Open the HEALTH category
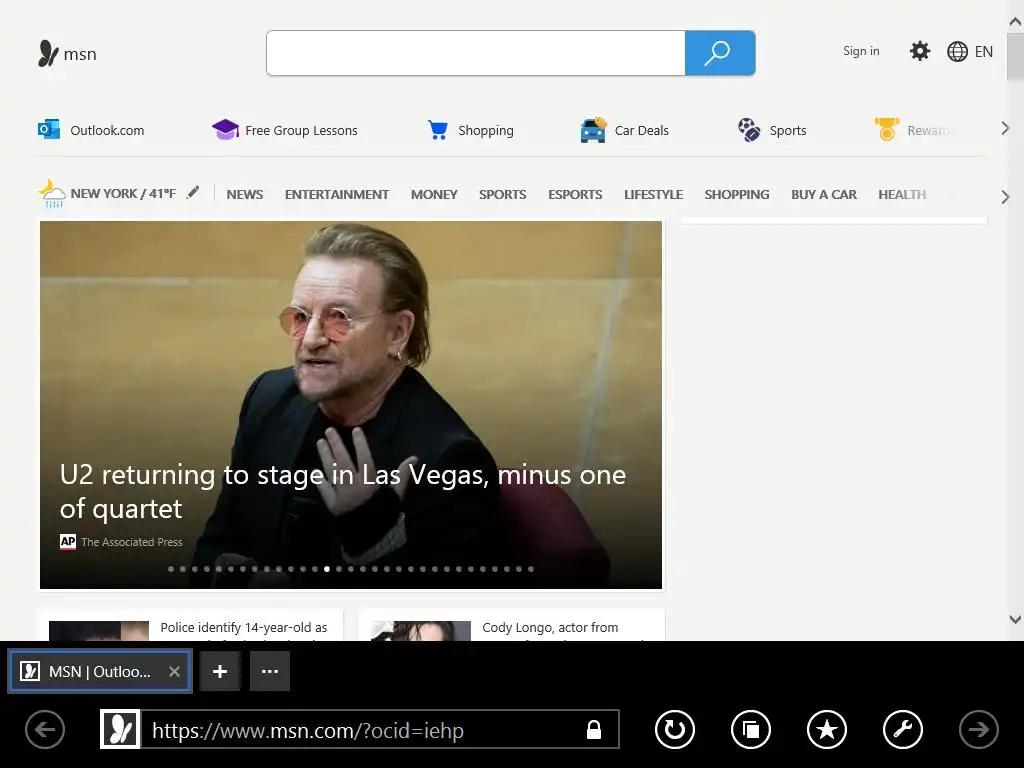Viewport: 1024px width, 768px height. [902, 195]
